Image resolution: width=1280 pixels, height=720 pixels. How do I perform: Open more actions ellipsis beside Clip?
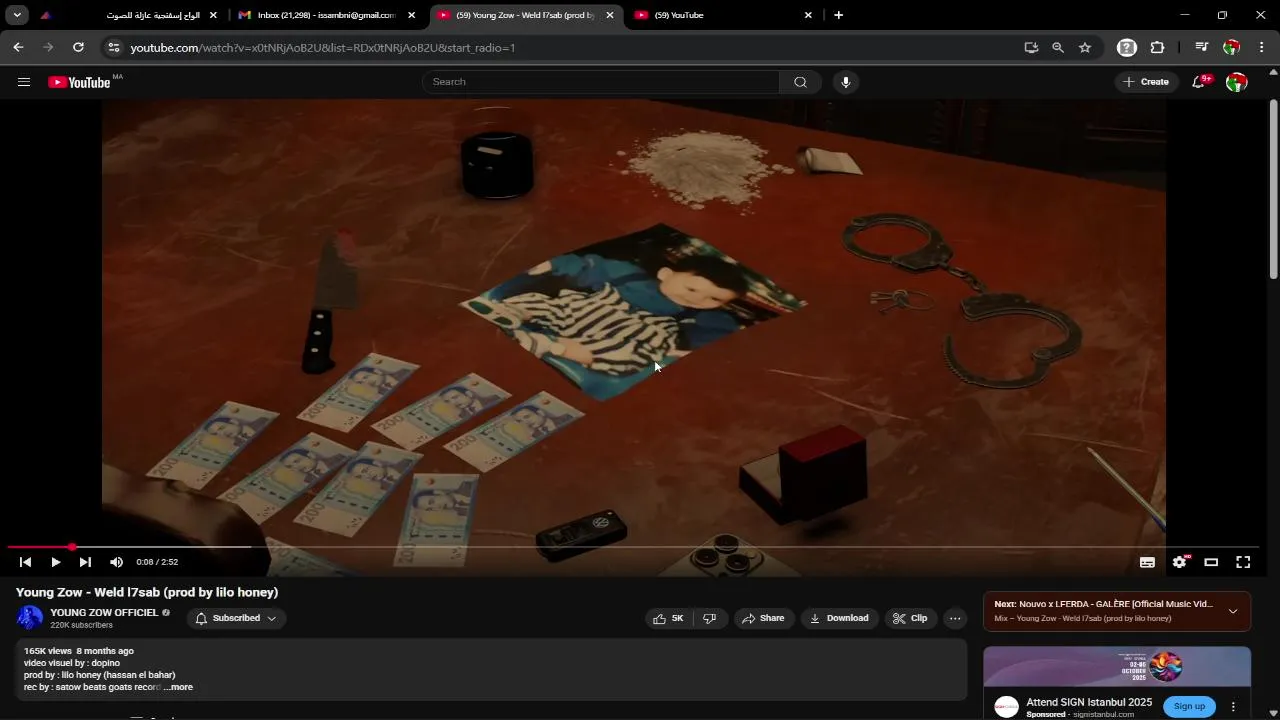[955, 618]
